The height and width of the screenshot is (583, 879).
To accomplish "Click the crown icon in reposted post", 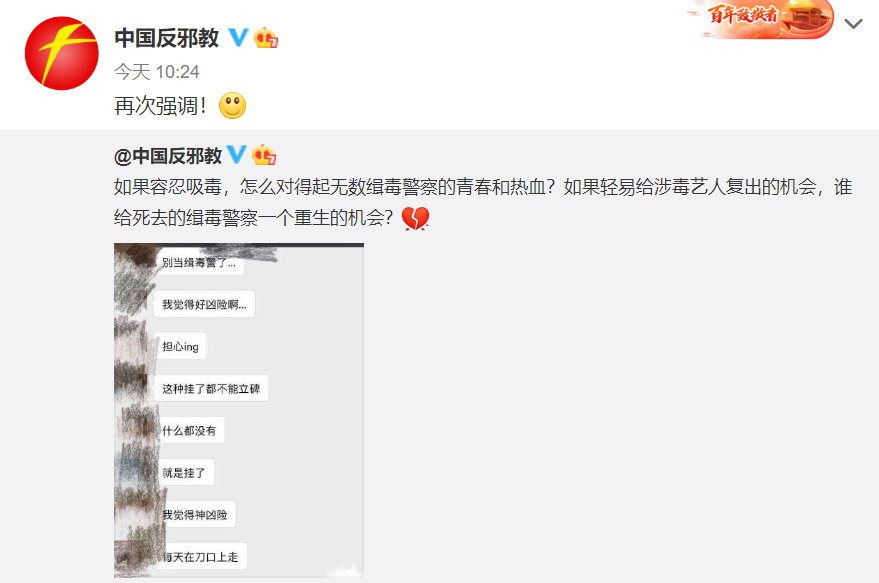I will tap(263, 155).
